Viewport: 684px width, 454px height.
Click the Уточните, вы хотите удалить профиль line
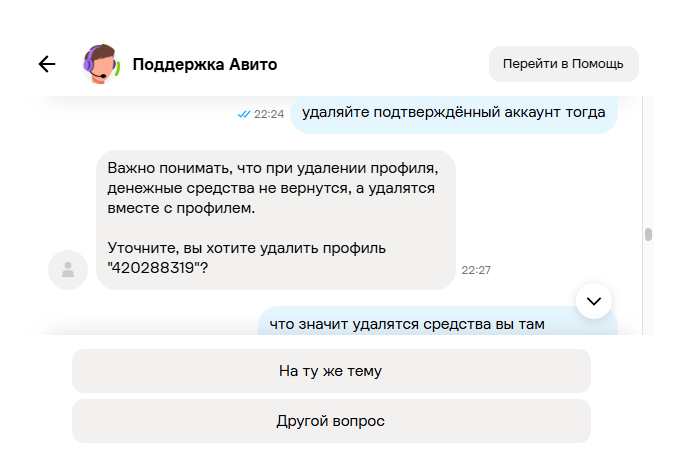[x=246, y=248]
